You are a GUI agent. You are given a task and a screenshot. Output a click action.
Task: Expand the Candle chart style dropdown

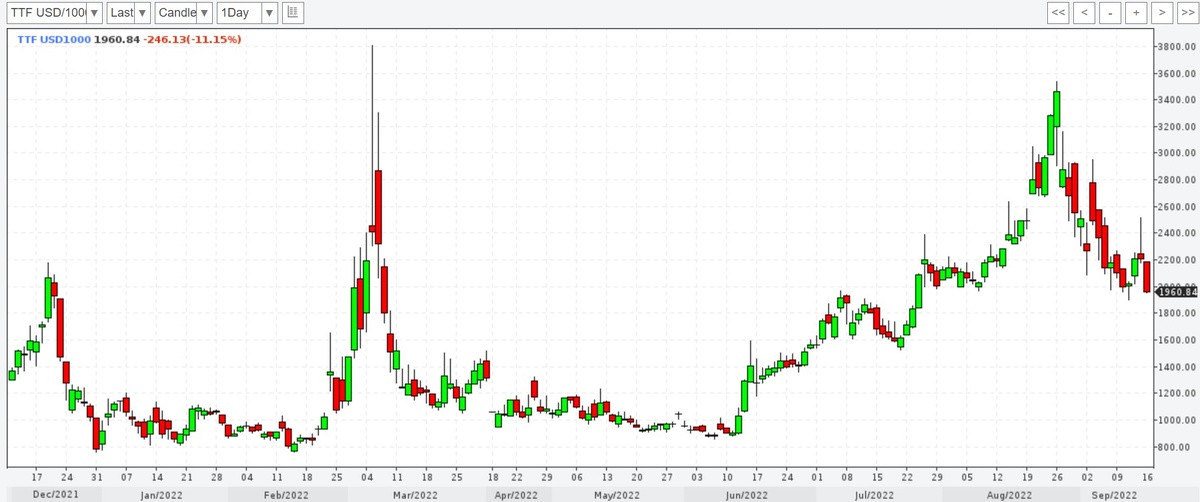[x=184, y=13]
